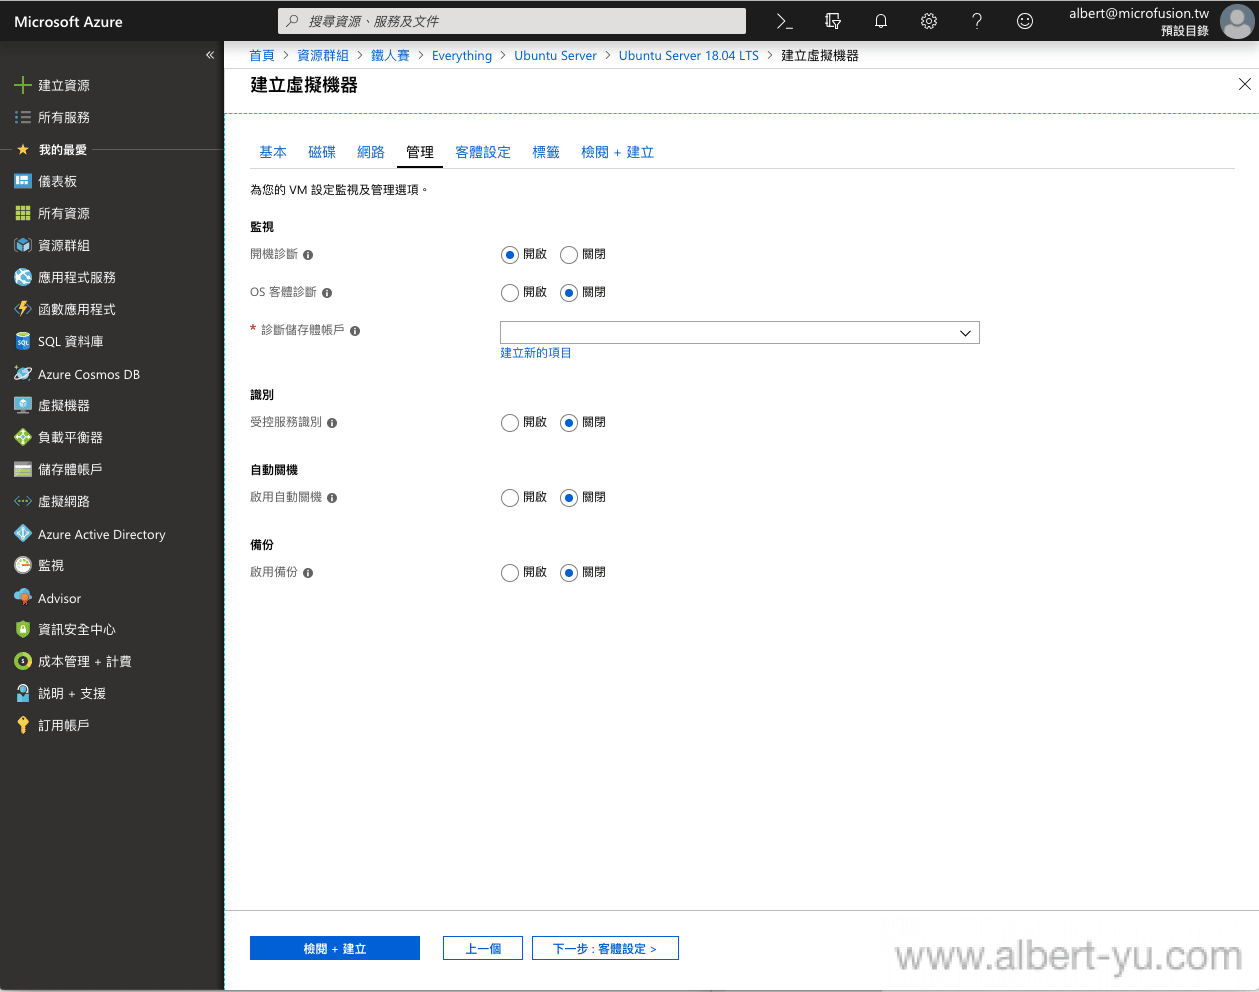Set 啟用自動關機 to 開啟
The image size is (1259, 992).
pyautogui.click(x=510, y=498)
